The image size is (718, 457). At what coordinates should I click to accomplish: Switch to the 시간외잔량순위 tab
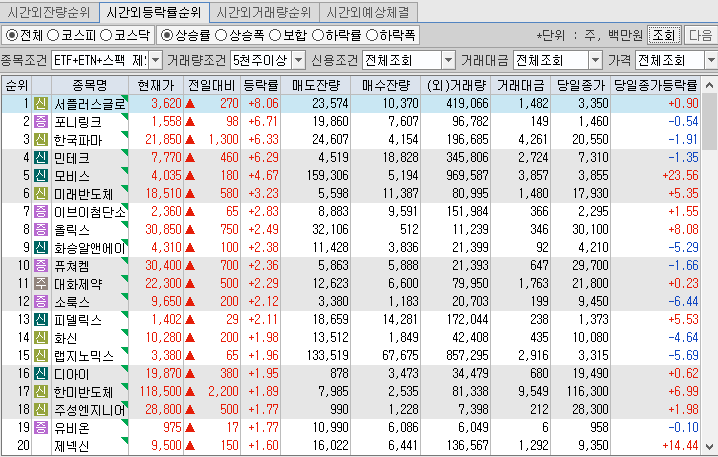coord(49,12)
